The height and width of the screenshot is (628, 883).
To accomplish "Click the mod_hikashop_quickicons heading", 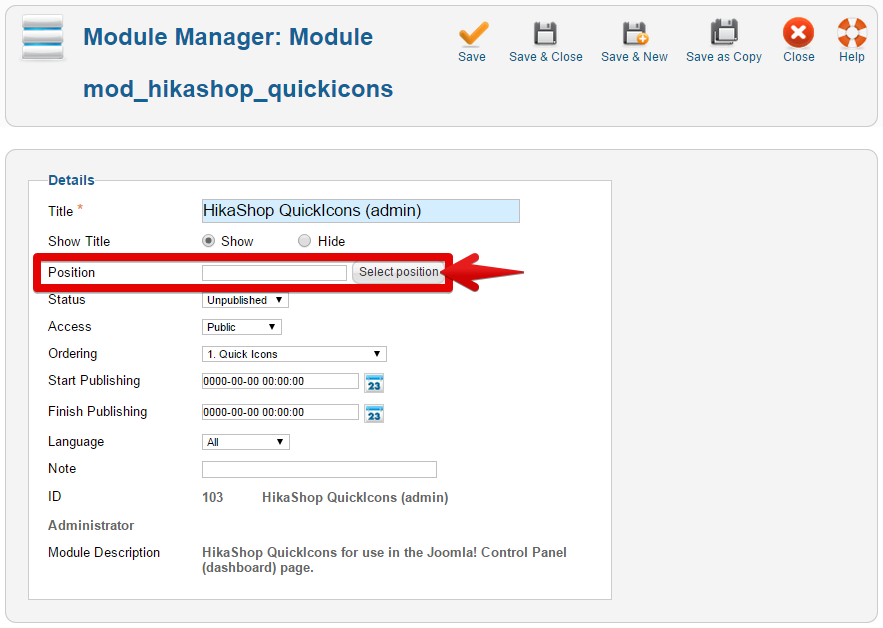I will click(x=238, y=89).
